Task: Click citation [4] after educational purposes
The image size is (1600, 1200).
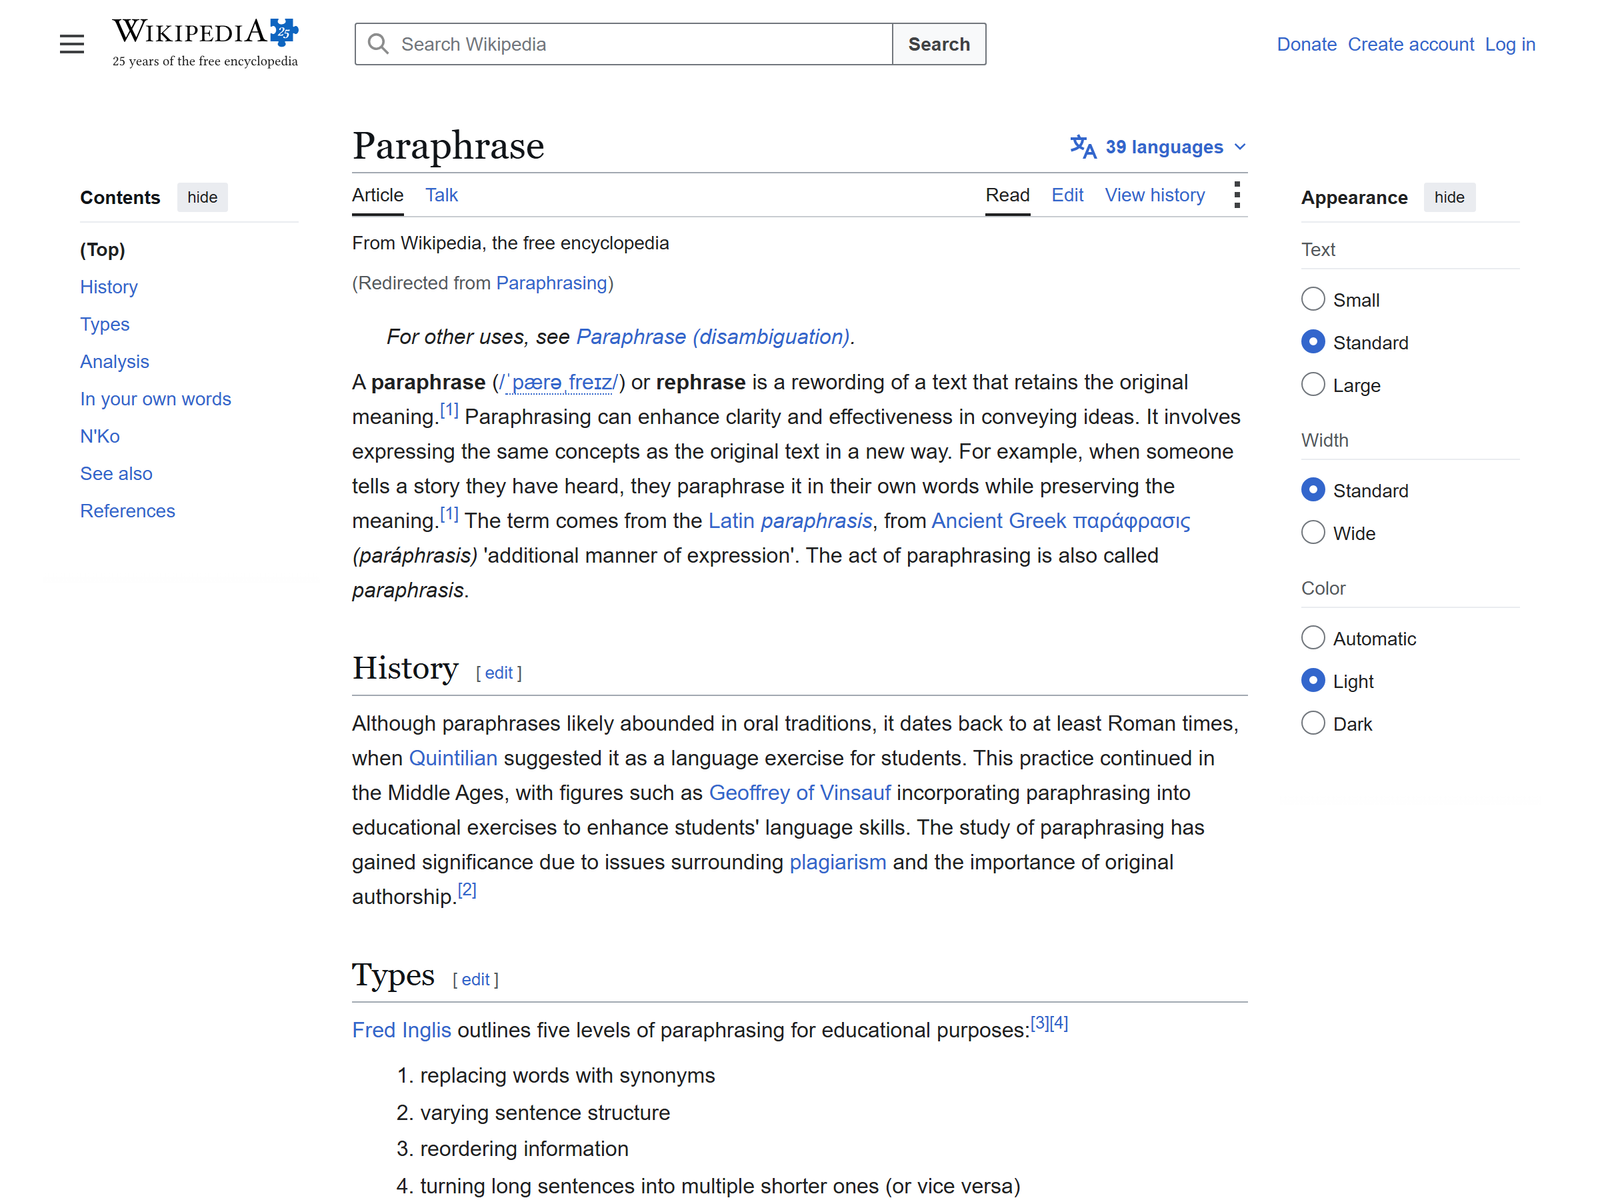Action: tap(1059, 1023)
